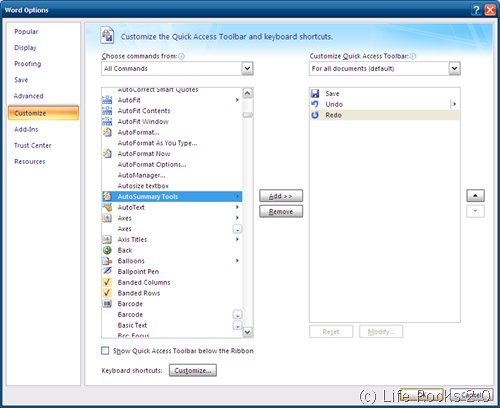Image resolution: width=500 pixels, height=408 pixels.
Task: Open the Advanced options category
Action: coord(29,96)
